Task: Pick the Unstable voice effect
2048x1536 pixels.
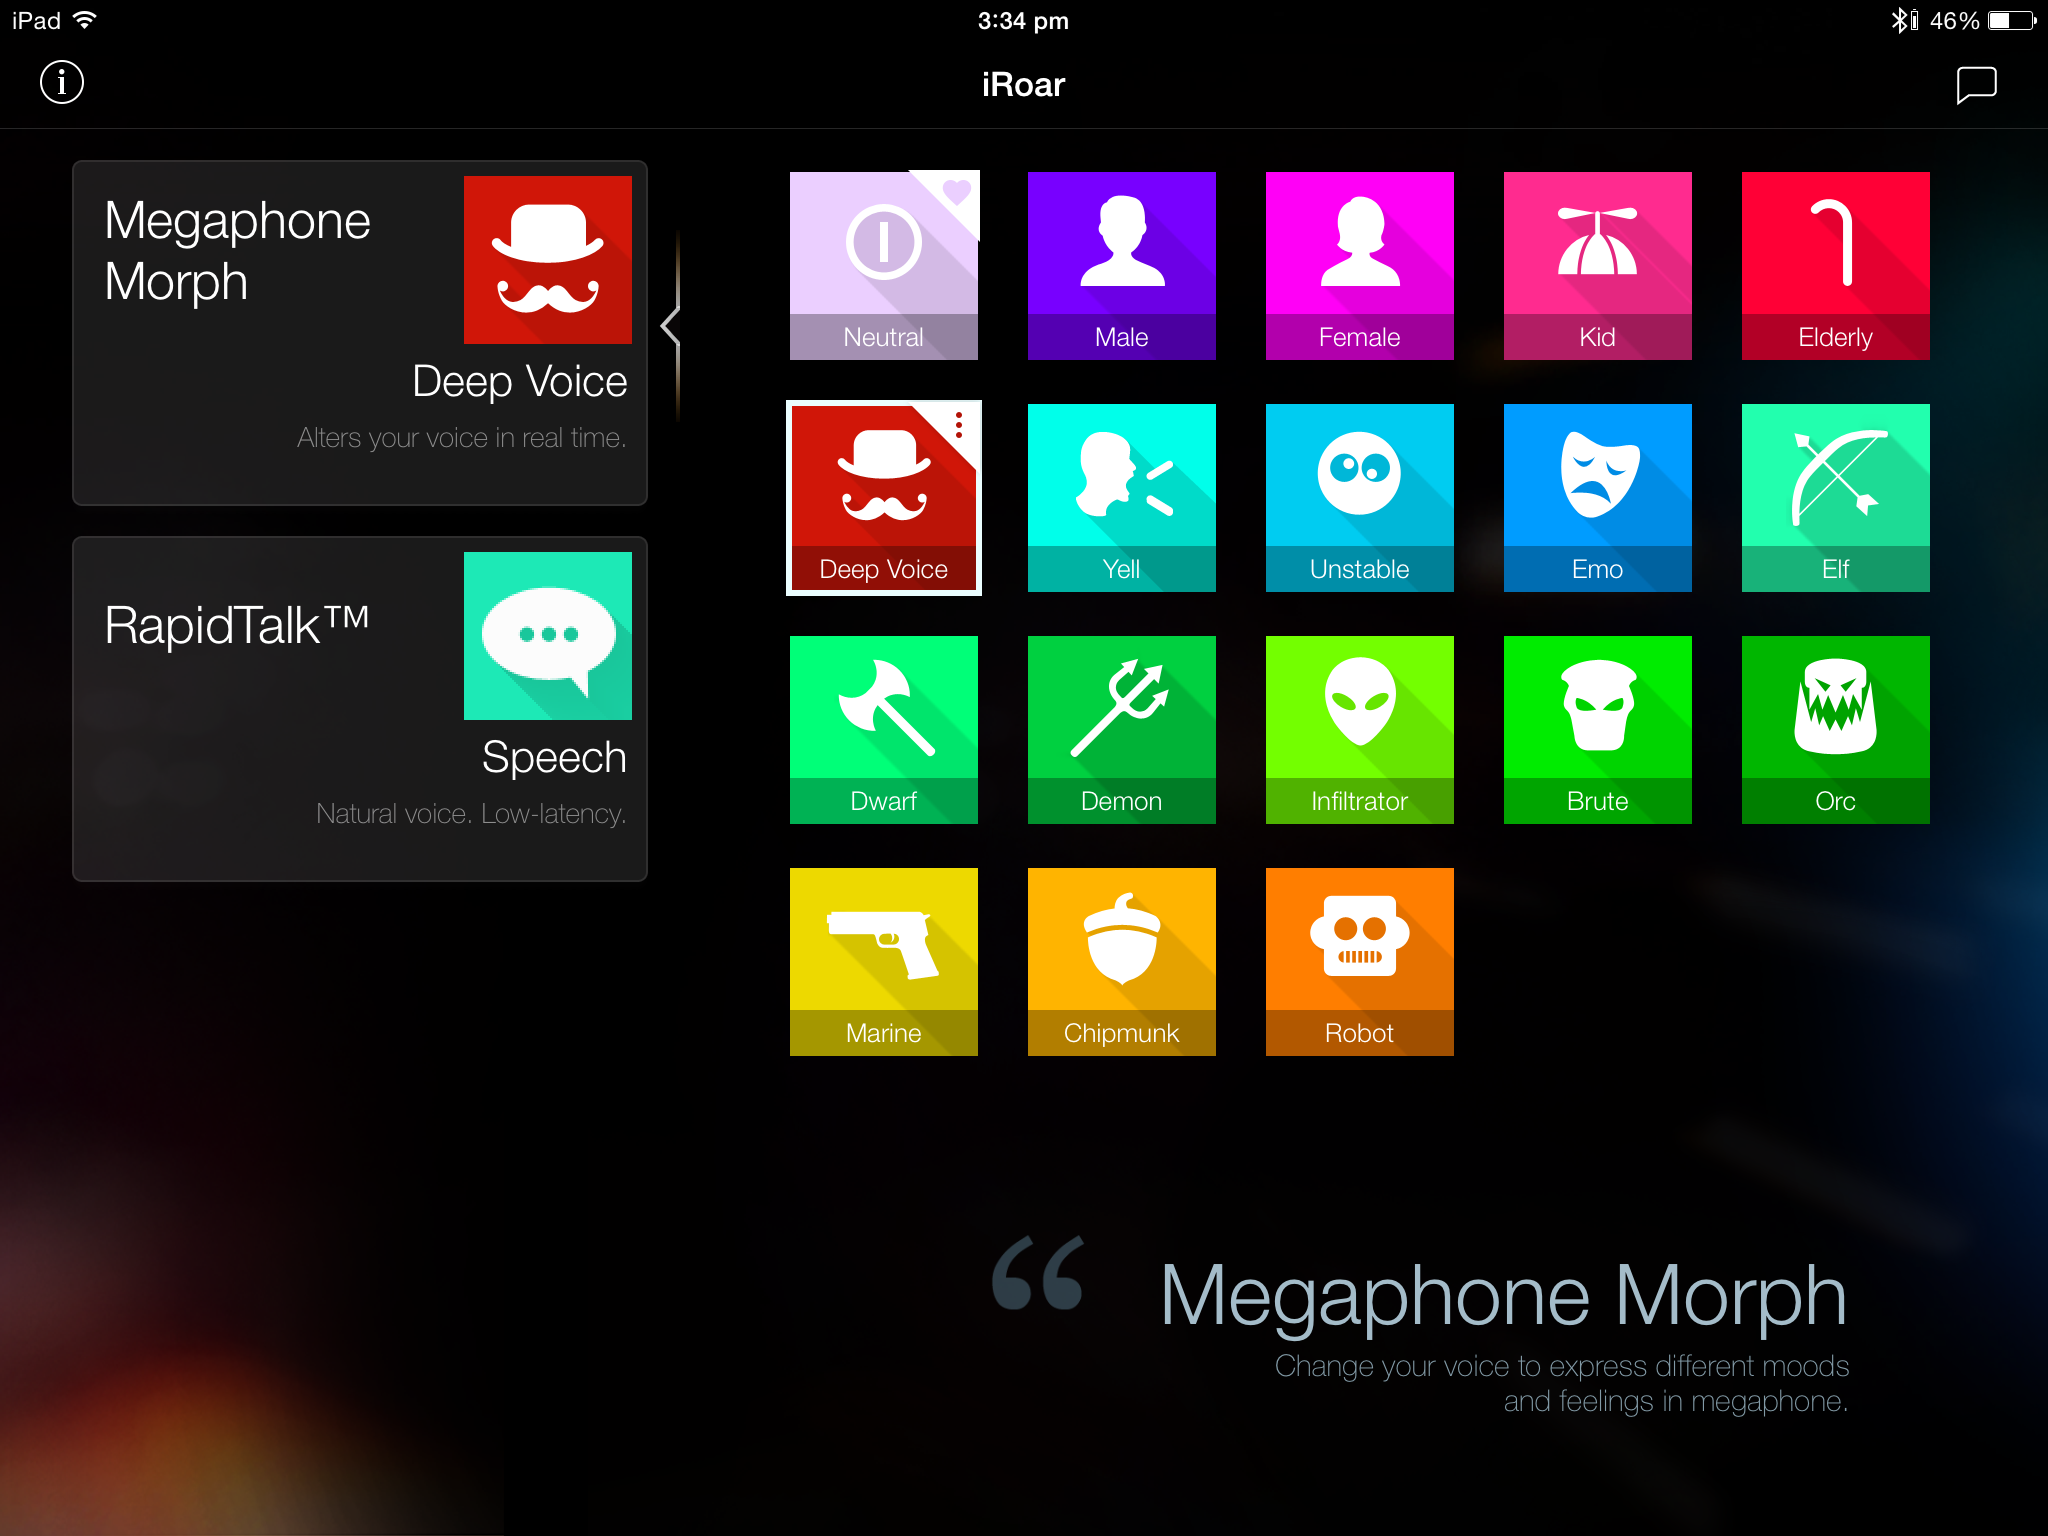Action: [x=1360, y=498]
